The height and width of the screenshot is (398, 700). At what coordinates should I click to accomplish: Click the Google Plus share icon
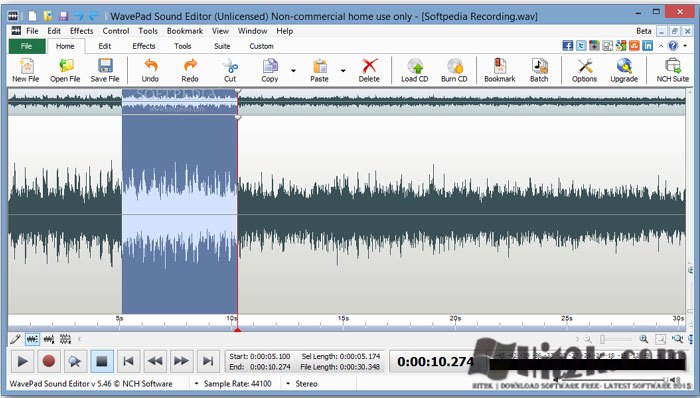594,46
